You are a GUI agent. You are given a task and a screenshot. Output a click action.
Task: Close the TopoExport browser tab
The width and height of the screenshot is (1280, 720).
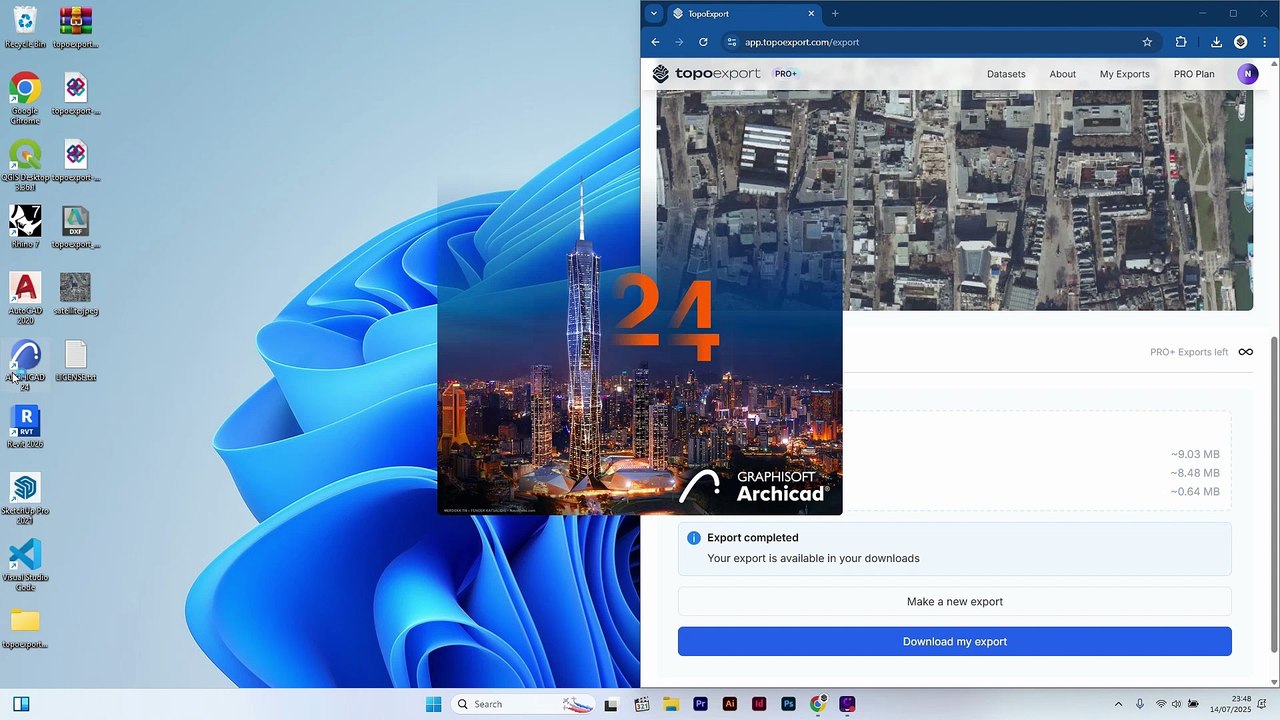point(811,14)
